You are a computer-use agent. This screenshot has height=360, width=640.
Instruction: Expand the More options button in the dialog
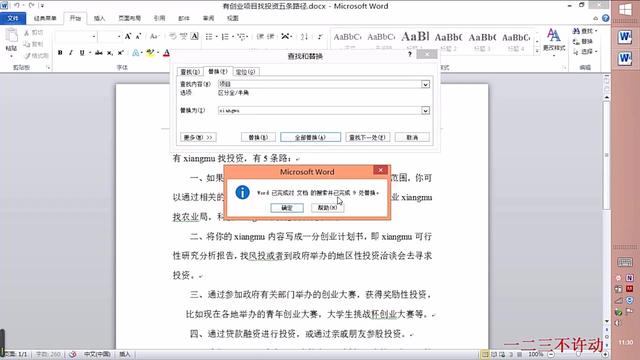click(x=198, y=138)
